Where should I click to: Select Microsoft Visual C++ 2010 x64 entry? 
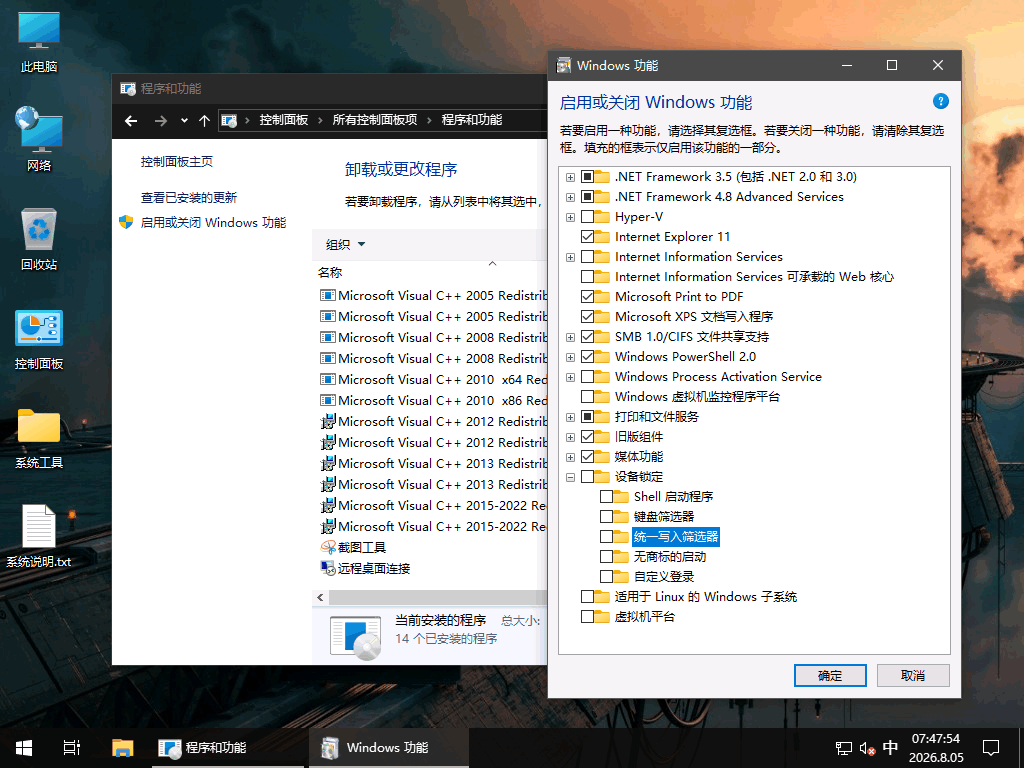coord(434,379)
